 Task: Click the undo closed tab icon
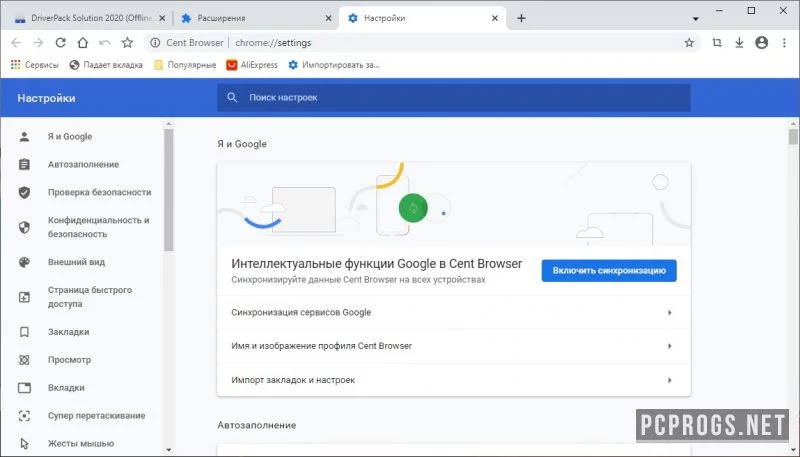(x=105, y=43)
